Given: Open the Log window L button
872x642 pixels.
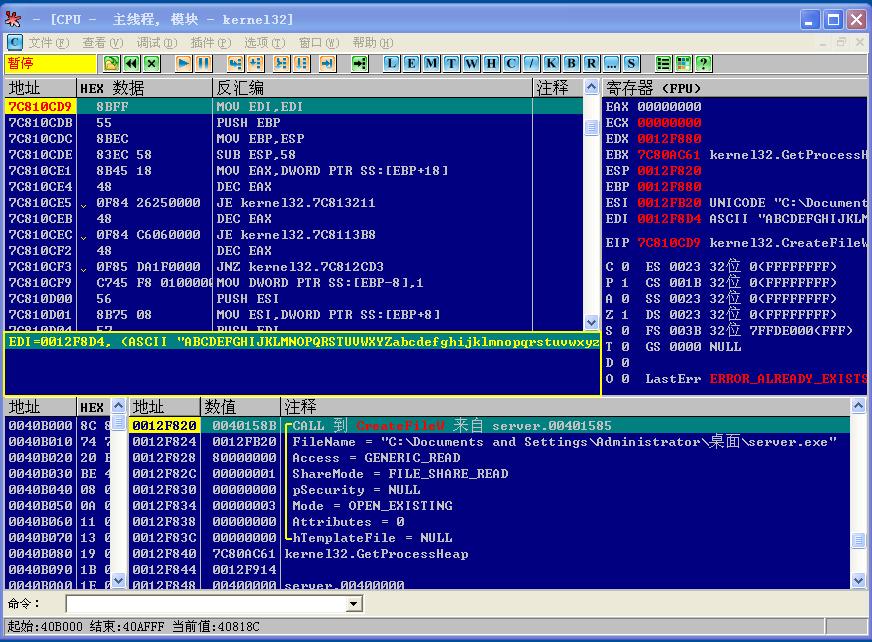Looking at the screenshot, I should [x=392, y=63].
